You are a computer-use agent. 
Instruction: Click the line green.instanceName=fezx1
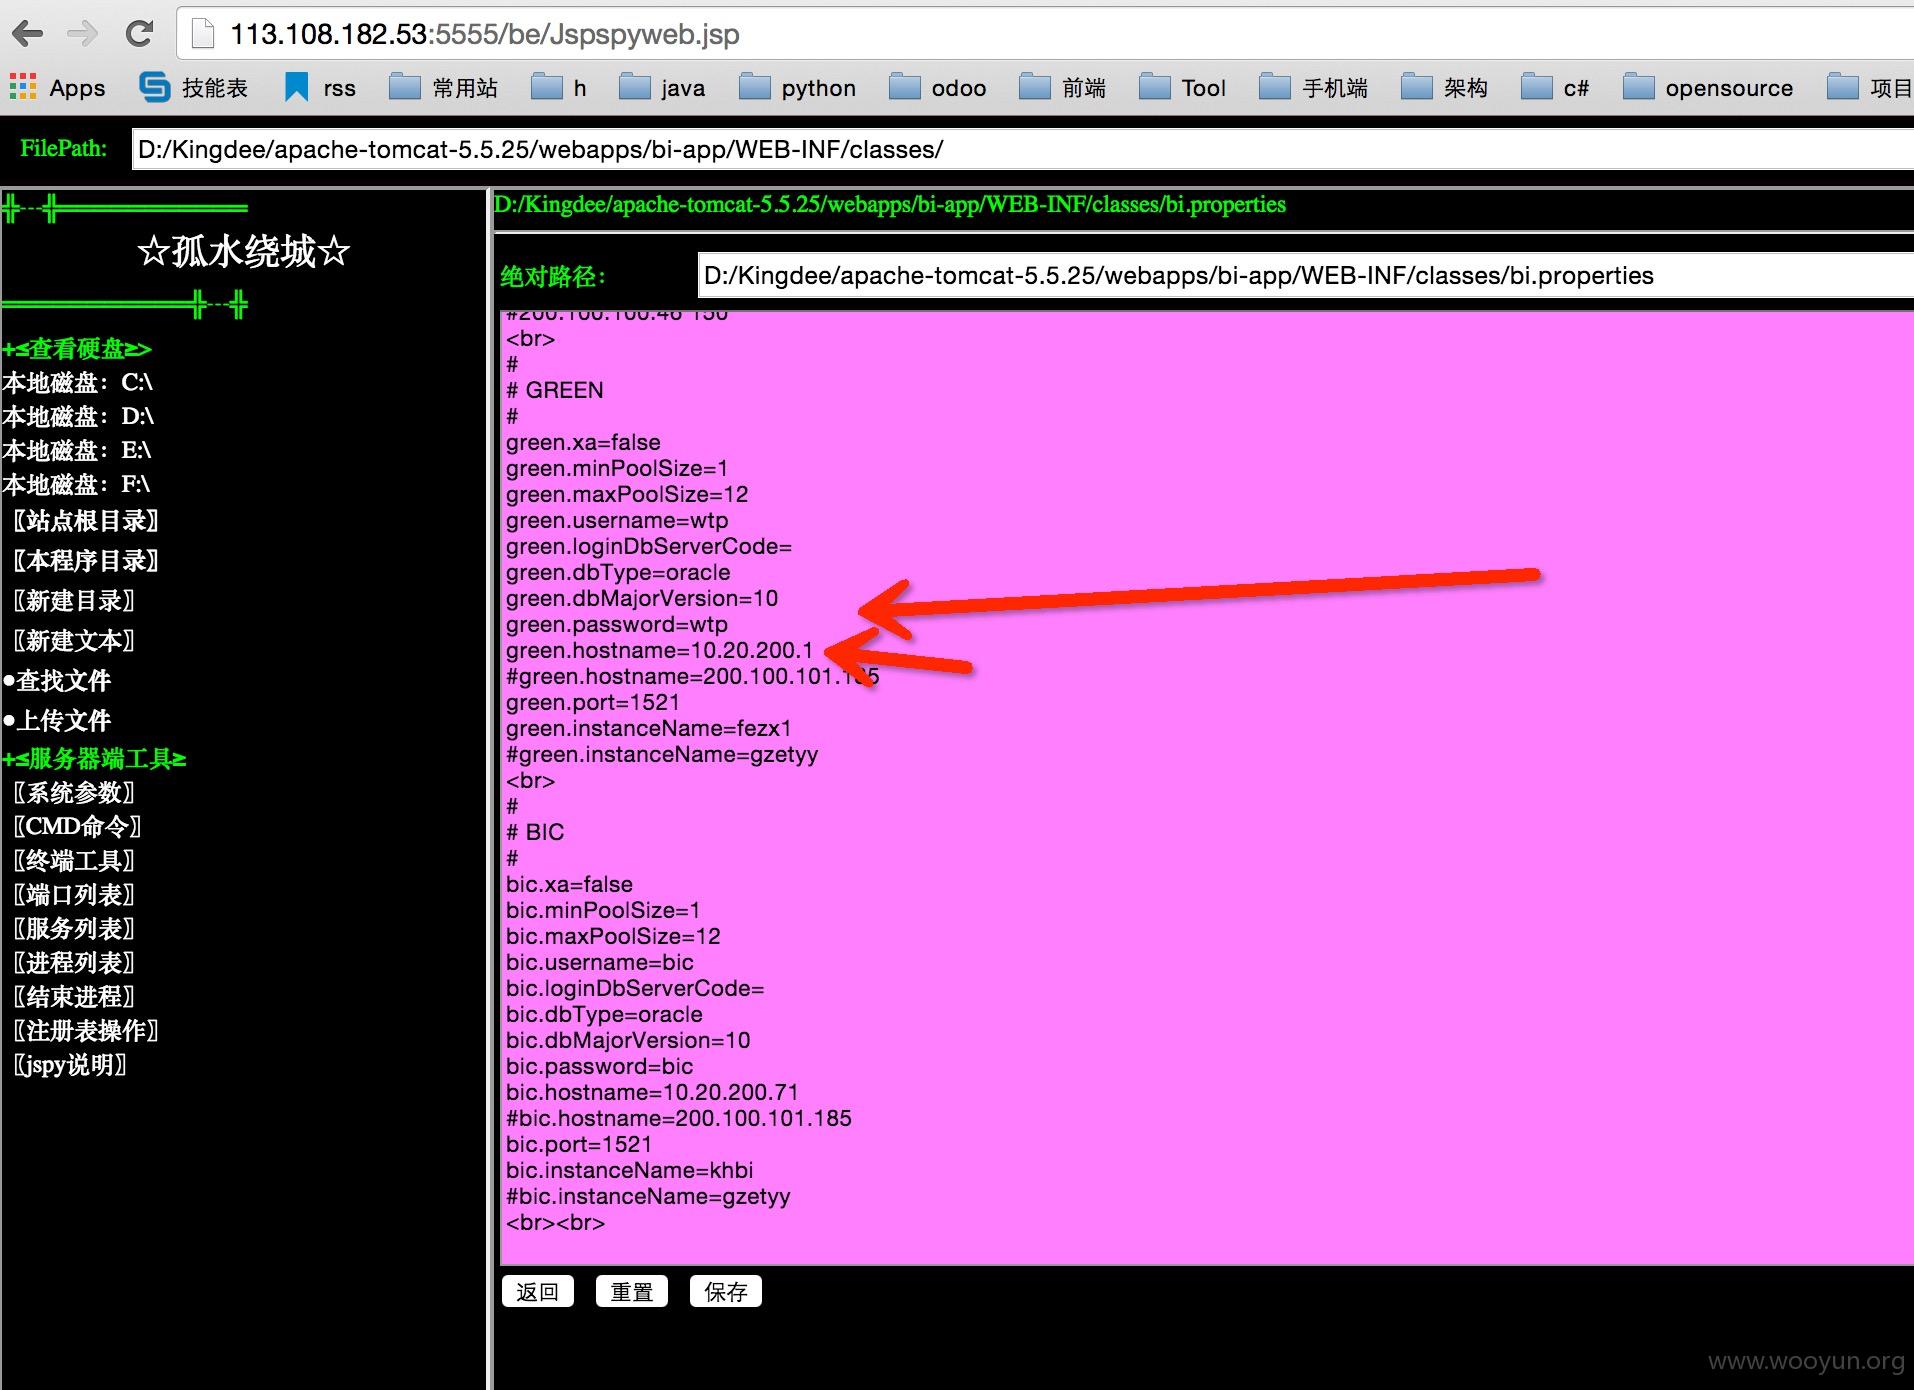(x=649, y=729)
